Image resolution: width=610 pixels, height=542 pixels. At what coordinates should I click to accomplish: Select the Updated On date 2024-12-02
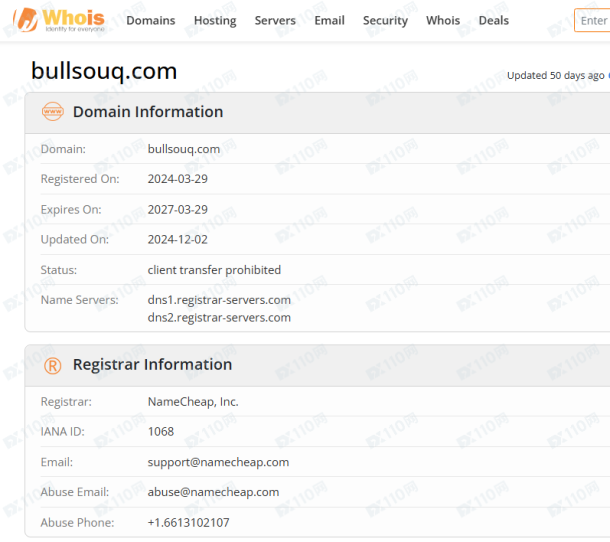pos(177,240)
